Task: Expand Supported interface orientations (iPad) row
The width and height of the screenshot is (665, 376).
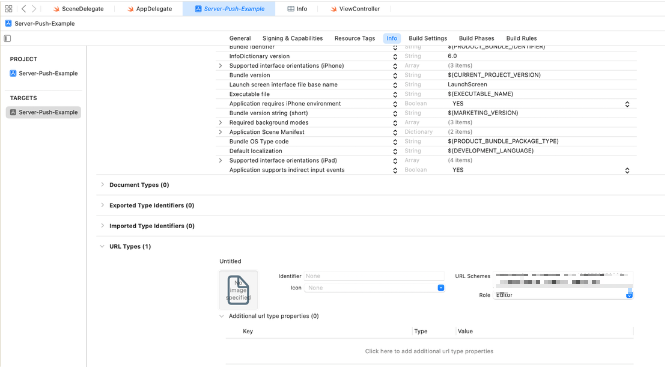Action: [x=220, y=161]
